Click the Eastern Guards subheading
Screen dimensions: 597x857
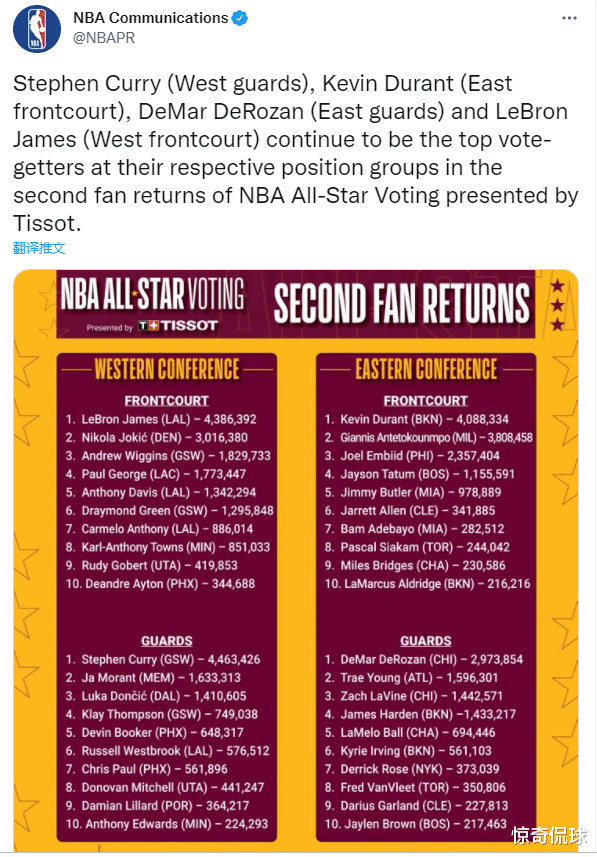pyautogui.click(x=426, y=641)
